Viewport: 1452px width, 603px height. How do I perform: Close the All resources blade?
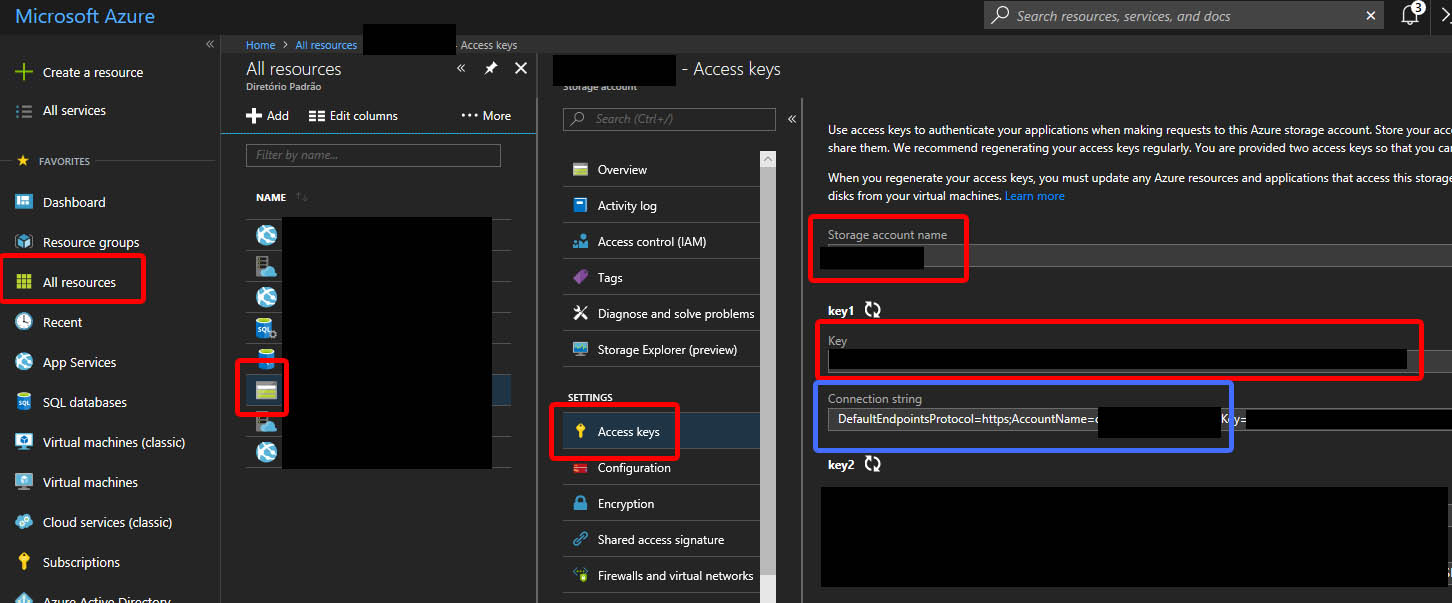[x=520, y=68]
